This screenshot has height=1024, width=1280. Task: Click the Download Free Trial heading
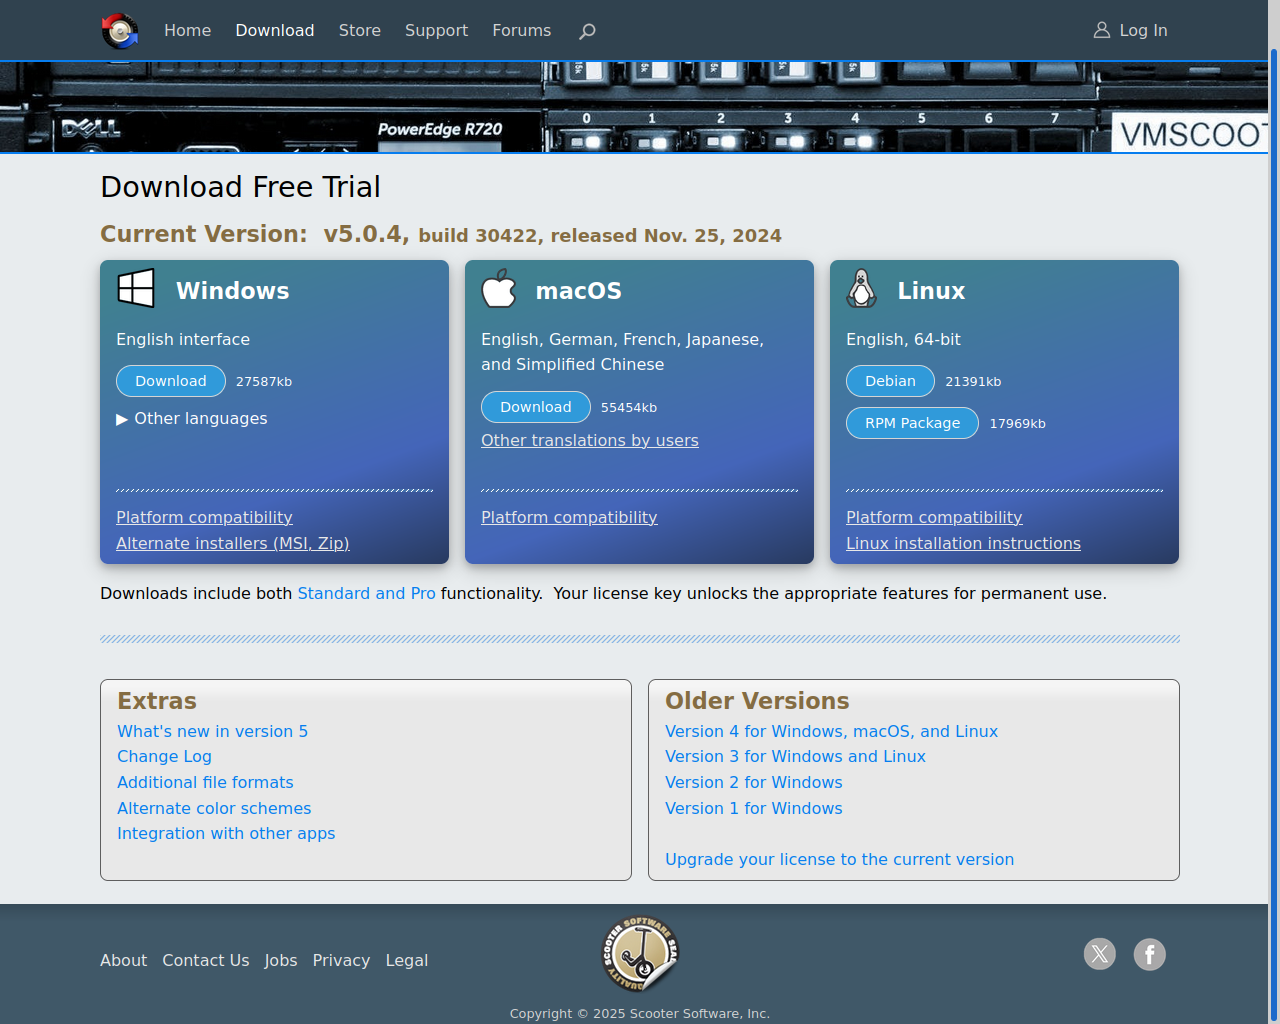point(240,187)
